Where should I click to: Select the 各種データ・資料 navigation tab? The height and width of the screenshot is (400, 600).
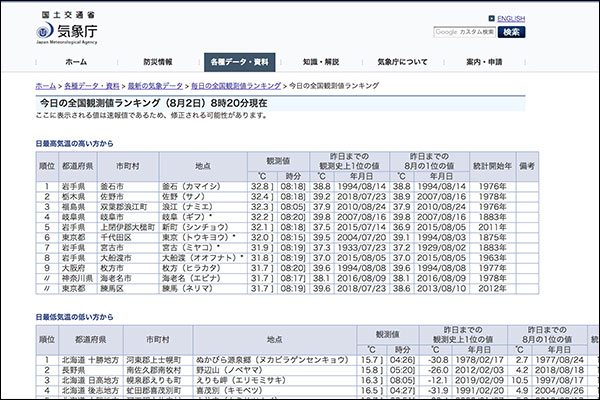click(241, 62)
